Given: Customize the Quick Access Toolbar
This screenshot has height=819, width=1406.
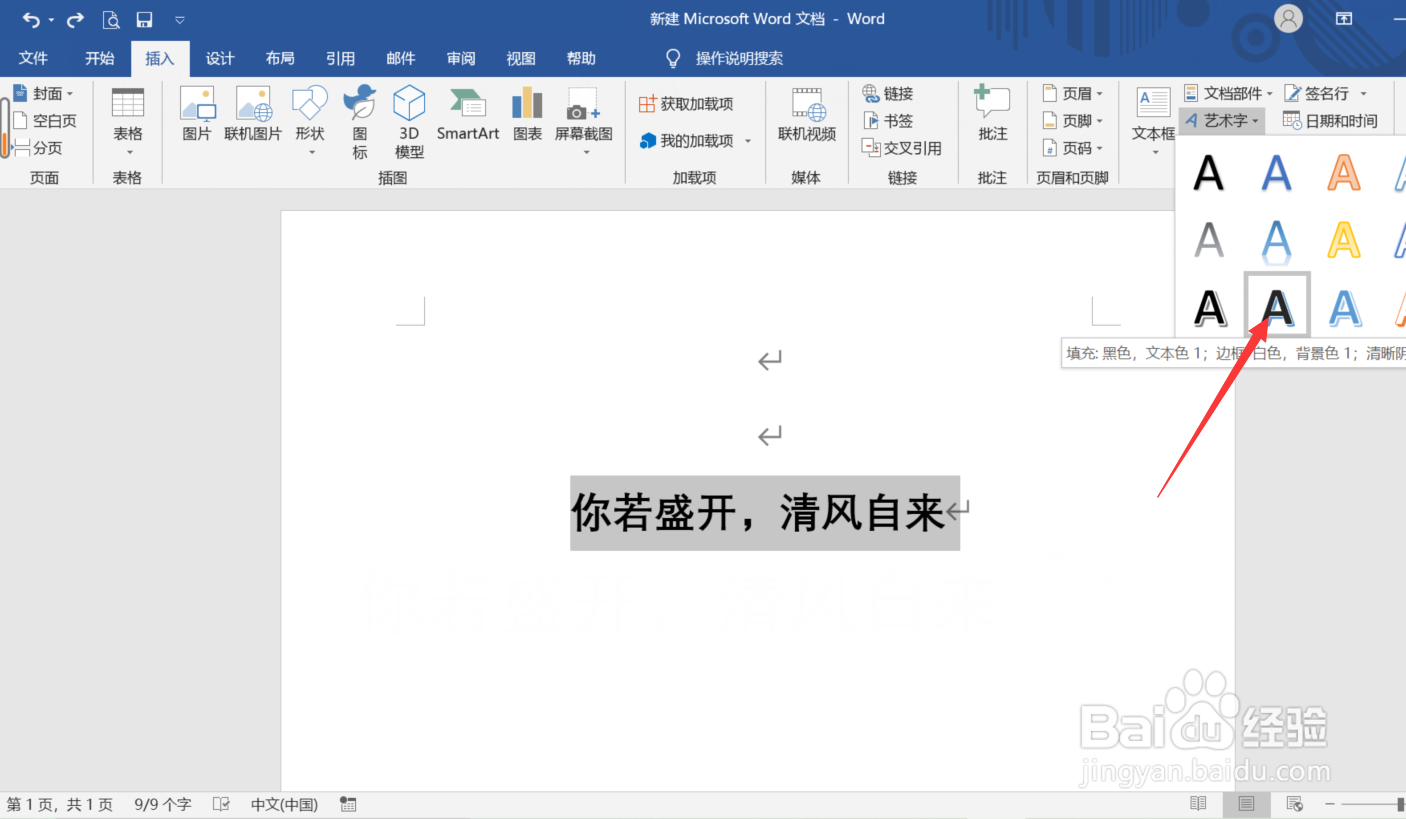Looking at the screenshot, I should click(180, 19).
